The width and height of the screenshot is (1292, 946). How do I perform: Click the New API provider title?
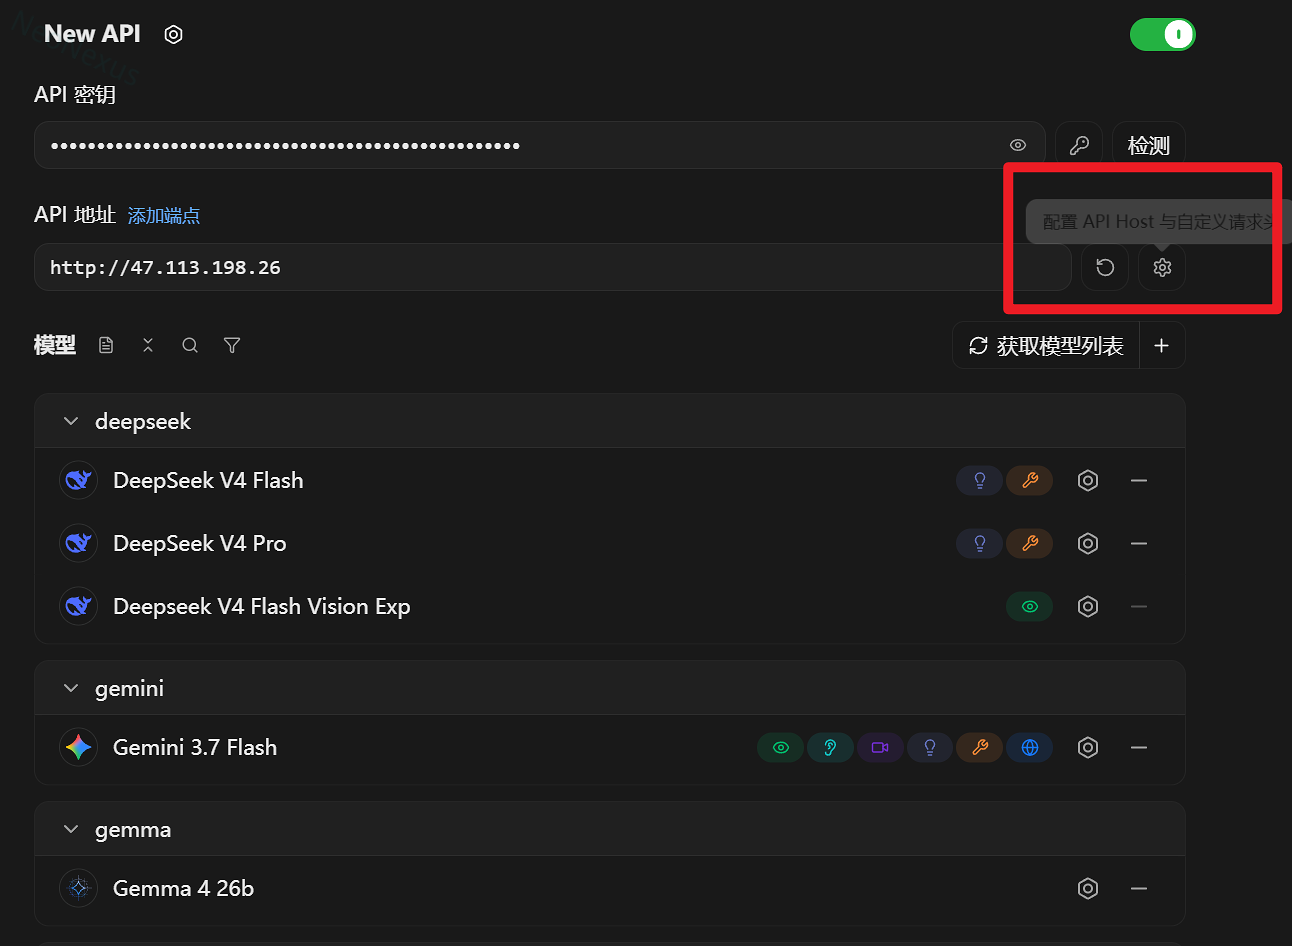(x=92, y=34)
